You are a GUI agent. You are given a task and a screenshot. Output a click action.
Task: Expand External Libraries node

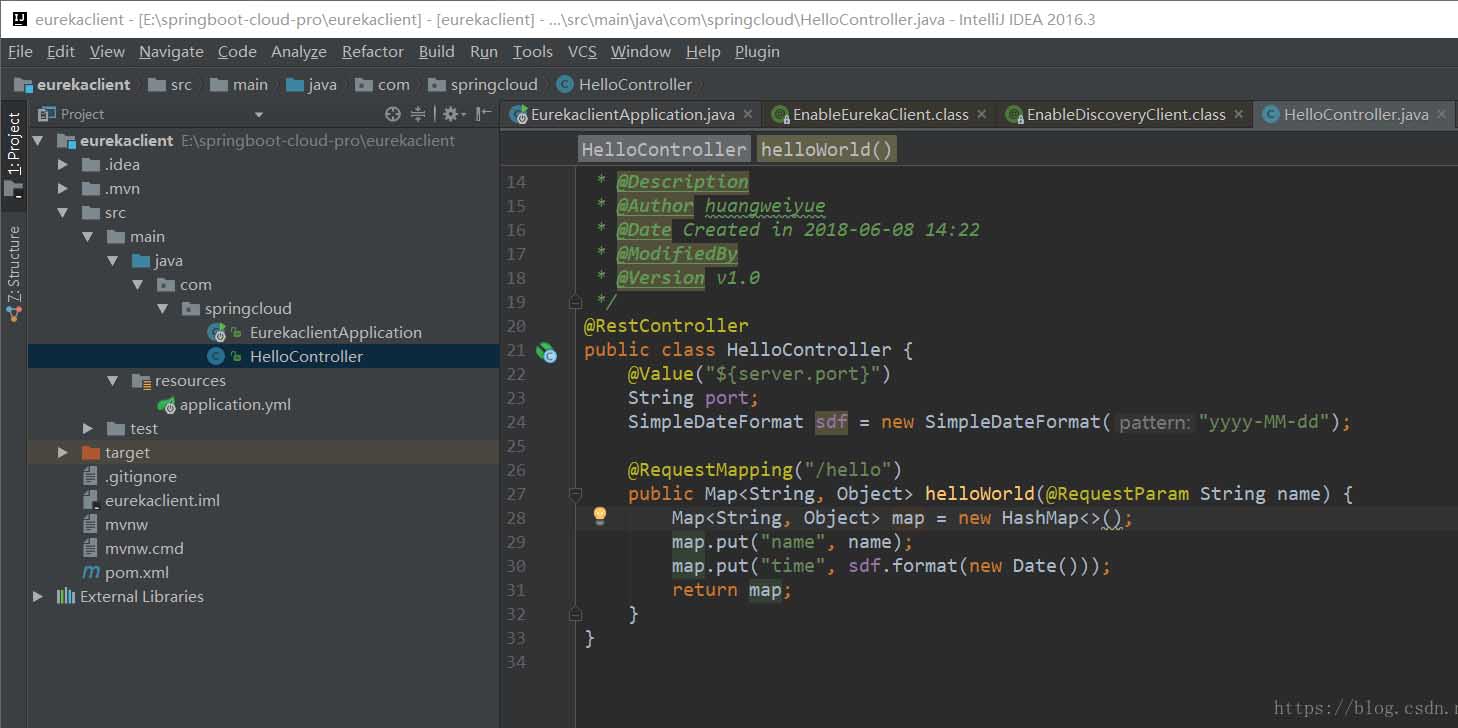point(38,597)
